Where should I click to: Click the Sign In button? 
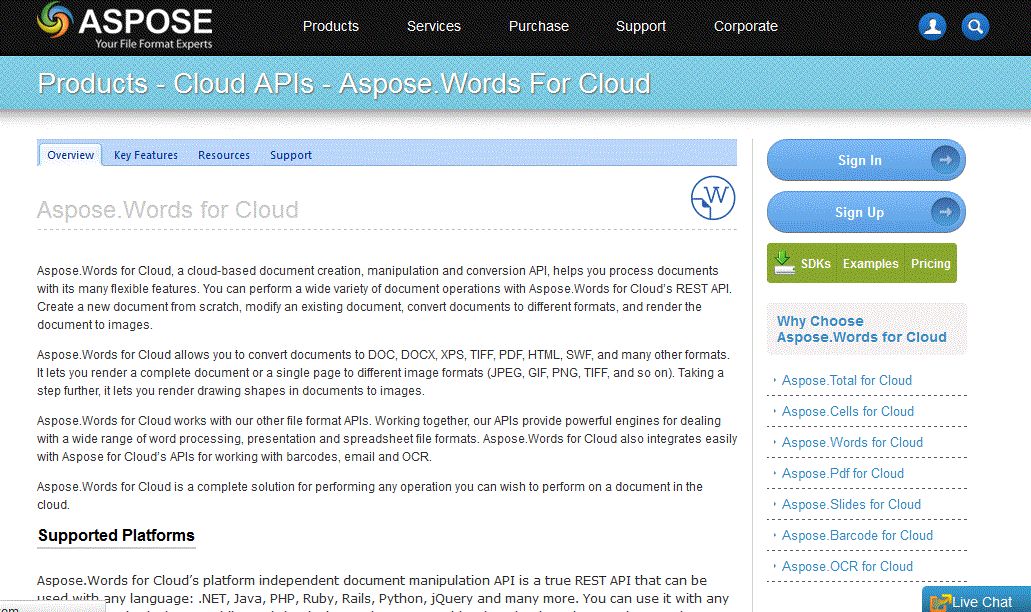click(860, 160)
